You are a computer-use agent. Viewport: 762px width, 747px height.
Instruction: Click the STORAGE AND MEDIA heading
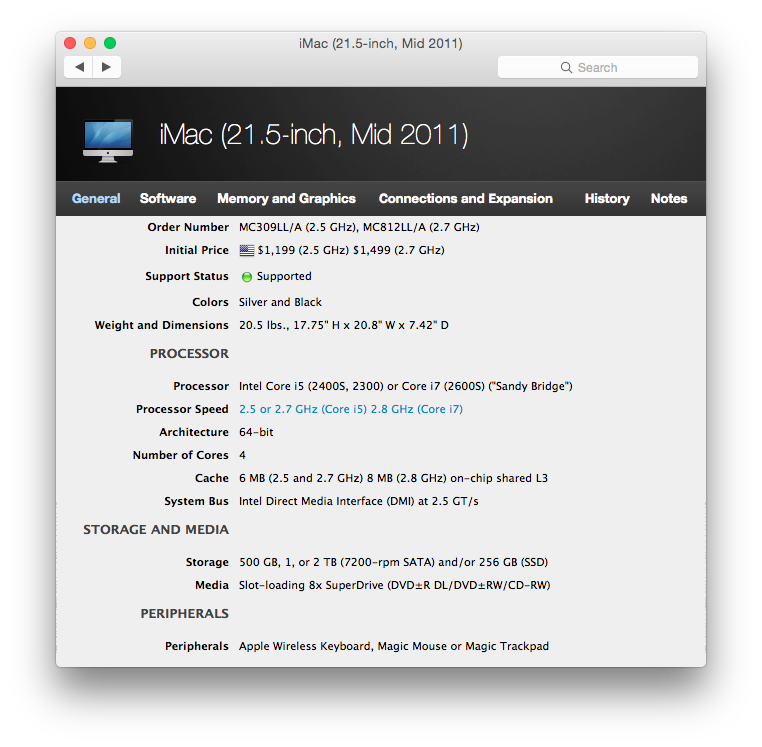click(156, 529)
